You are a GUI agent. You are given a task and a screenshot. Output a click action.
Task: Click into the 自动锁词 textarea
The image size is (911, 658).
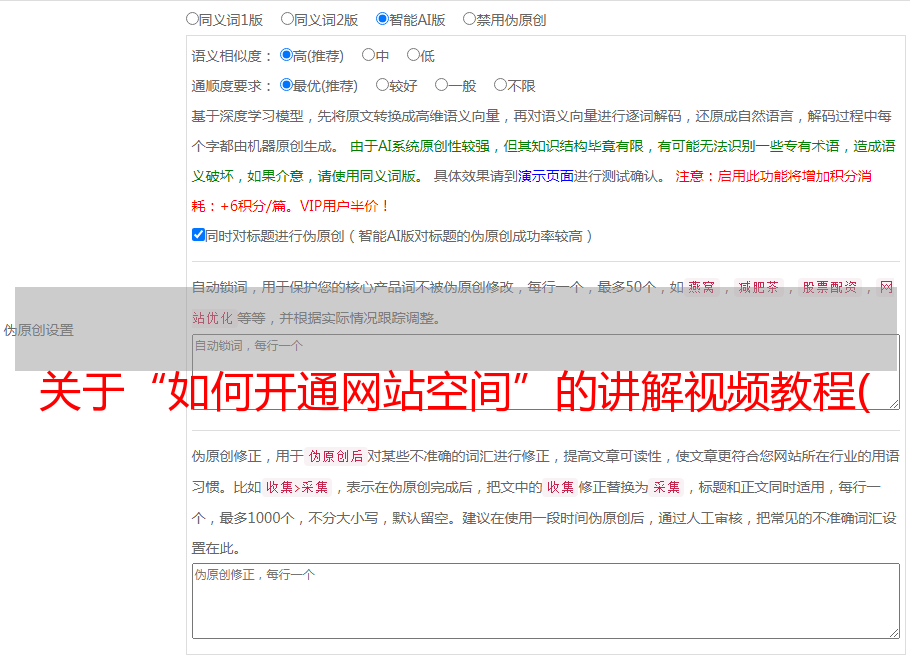pyautogui.click(x=546, y=372)
